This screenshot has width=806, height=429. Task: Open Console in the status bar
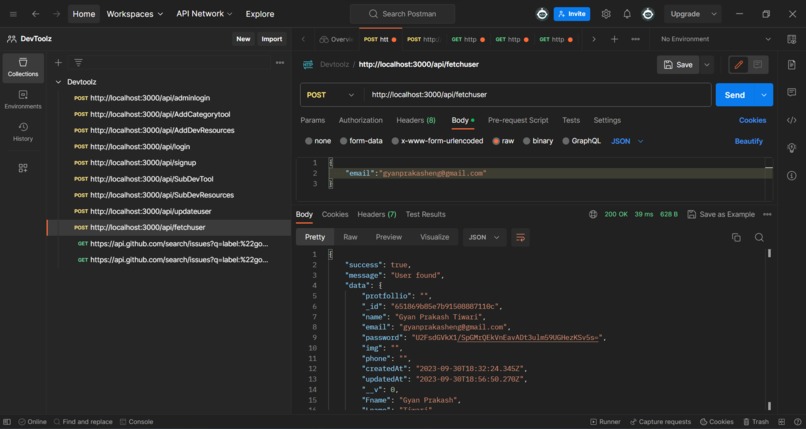136,422
